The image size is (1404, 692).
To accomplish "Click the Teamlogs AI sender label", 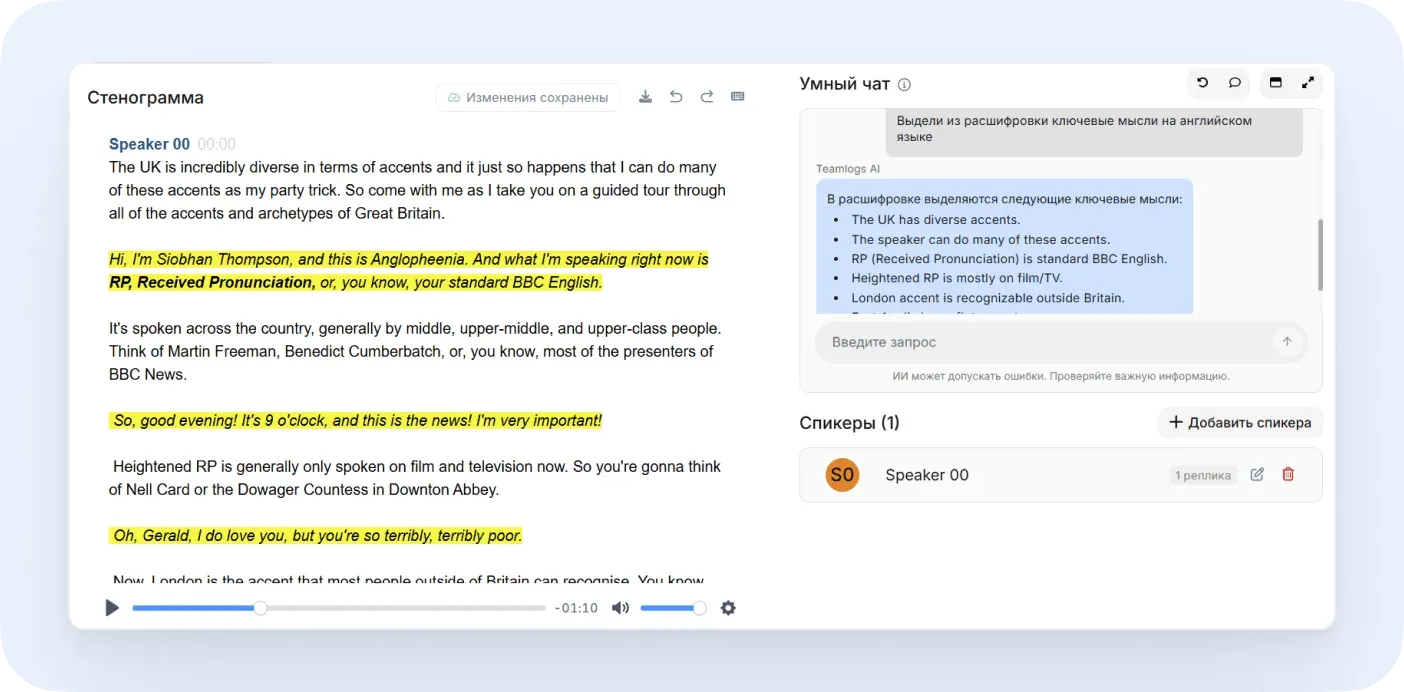I will pos(848,169).
